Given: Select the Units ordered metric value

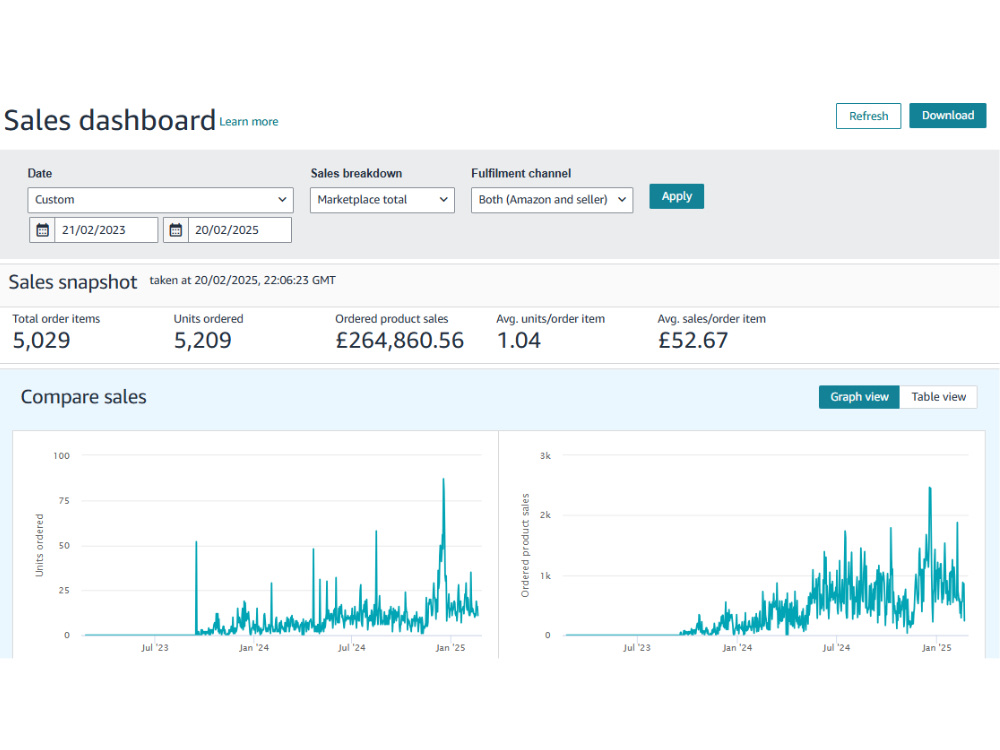Looking at the screenshot, I should (x=203, y=341).
